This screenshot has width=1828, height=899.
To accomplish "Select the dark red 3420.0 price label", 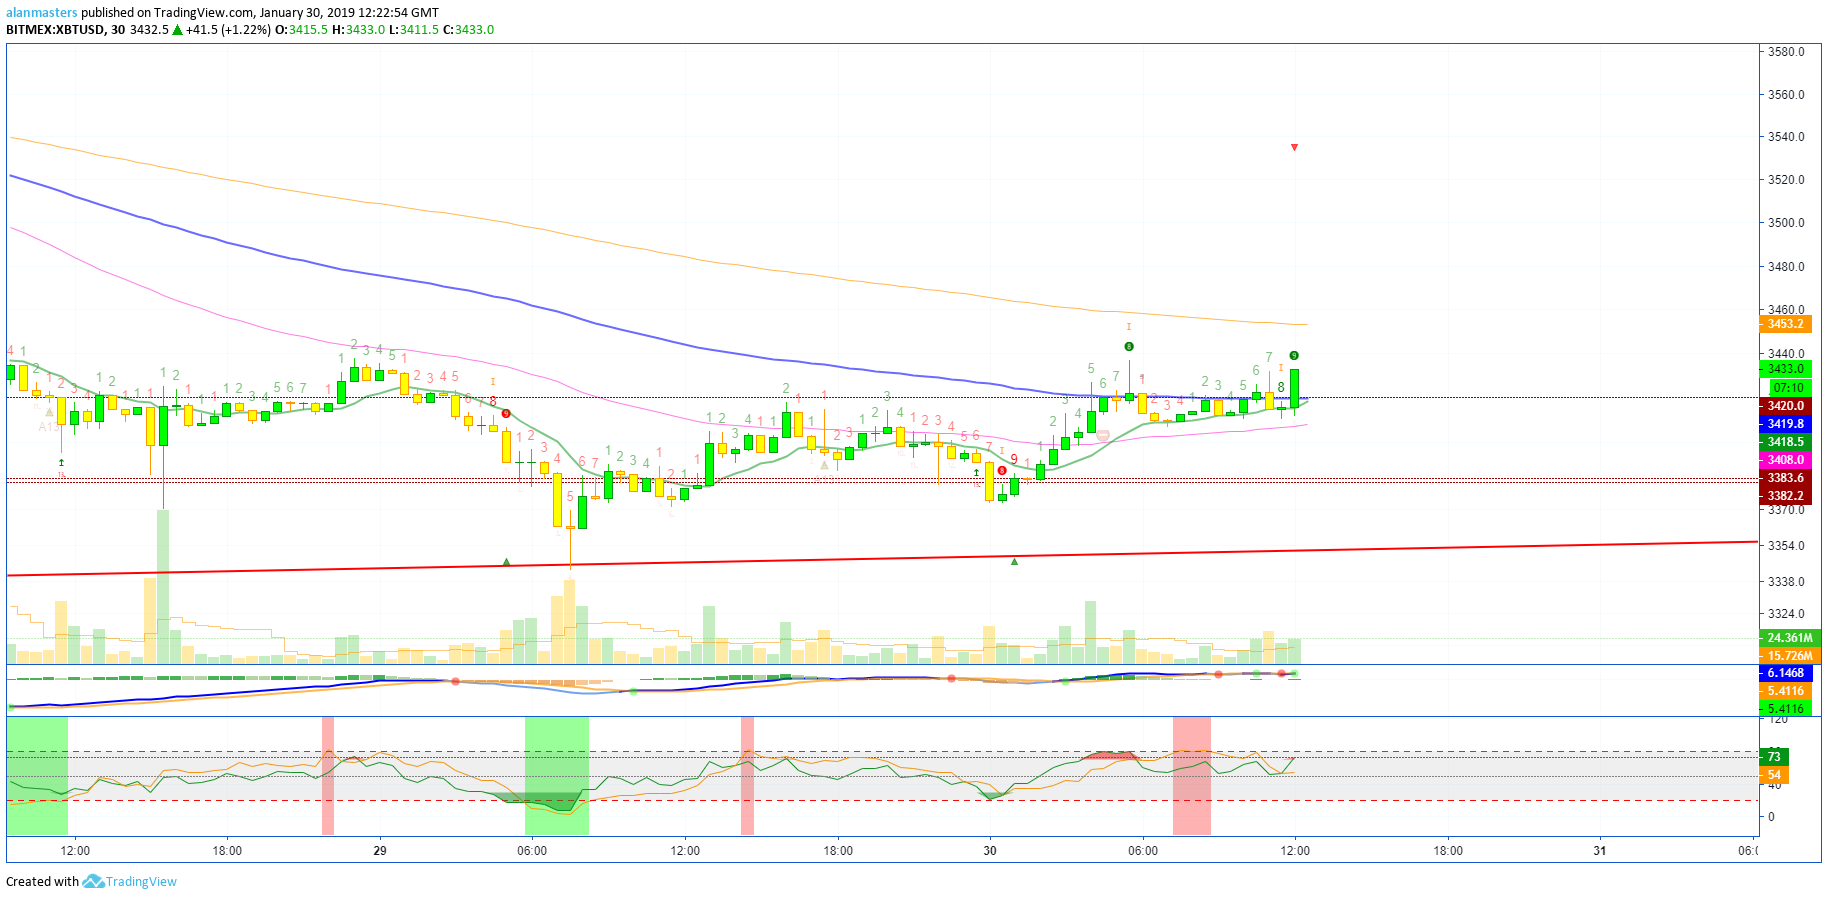I will 1785,406.
